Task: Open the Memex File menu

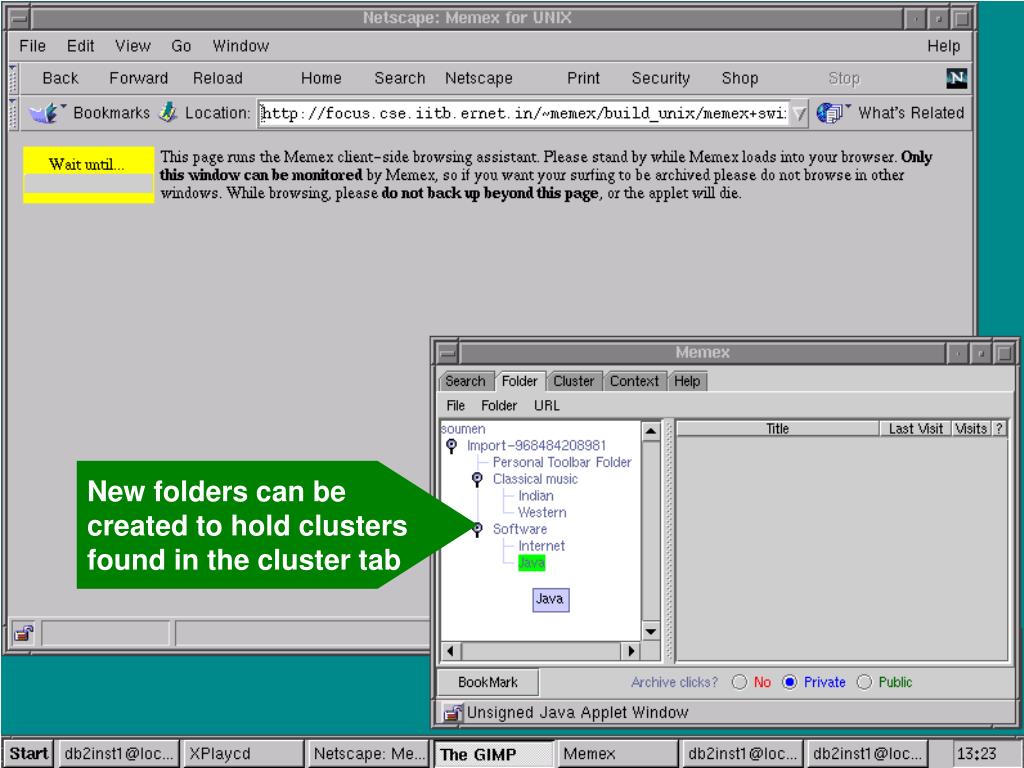Action: click(455, 406)
